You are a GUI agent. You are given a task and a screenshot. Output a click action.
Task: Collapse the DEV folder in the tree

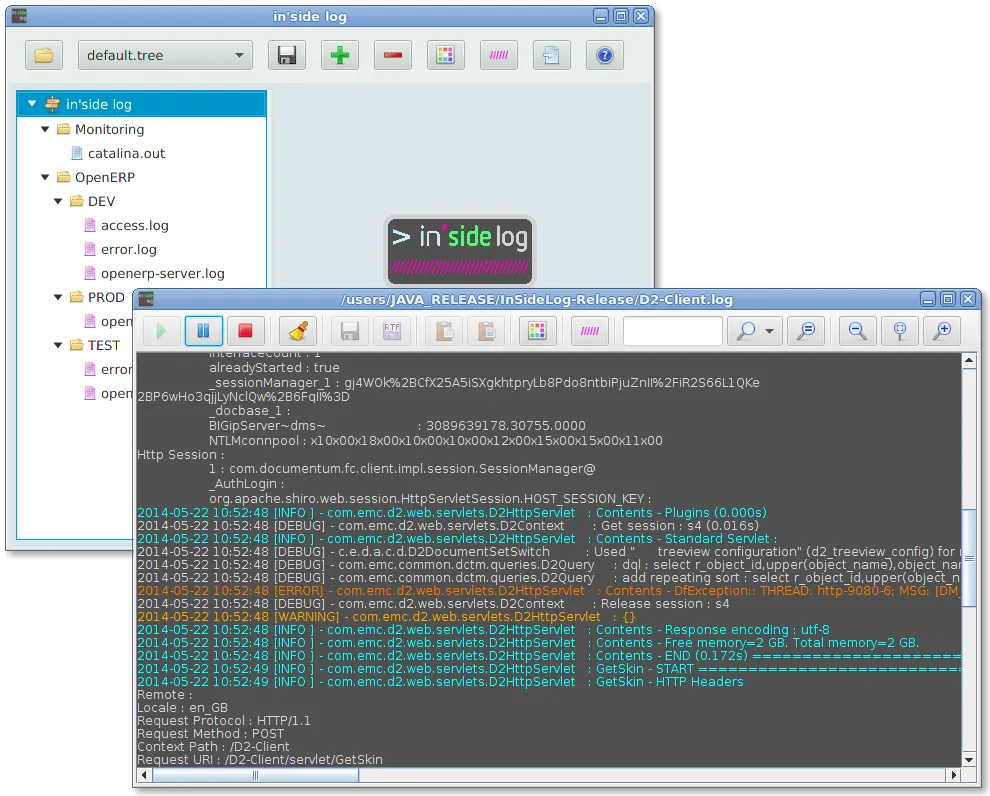click(x=57, y=201)
